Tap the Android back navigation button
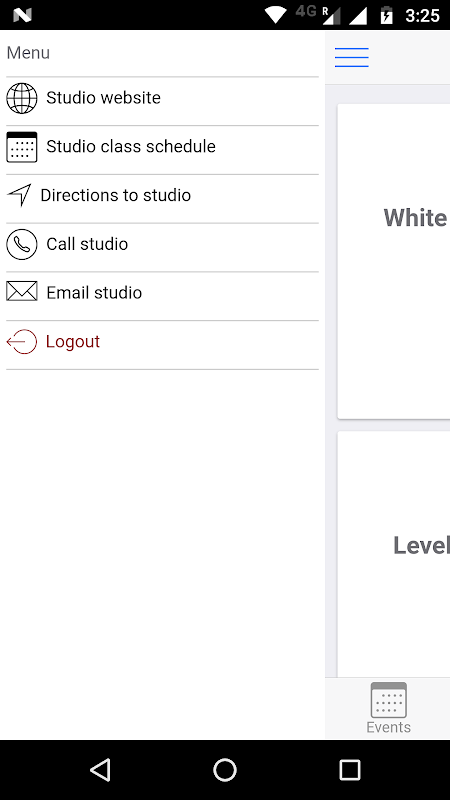 [x=101, y=769]
